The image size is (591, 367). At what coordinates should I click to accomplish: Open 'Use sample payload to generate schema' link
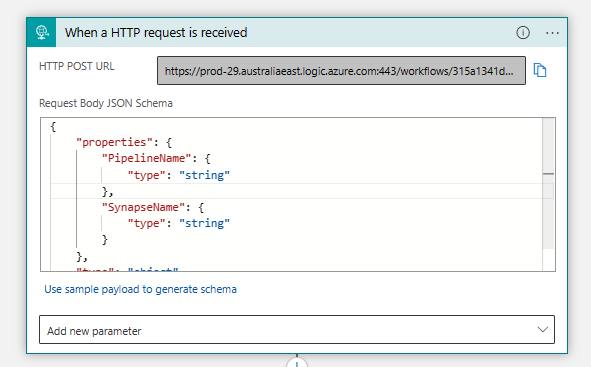pos(140,289)
